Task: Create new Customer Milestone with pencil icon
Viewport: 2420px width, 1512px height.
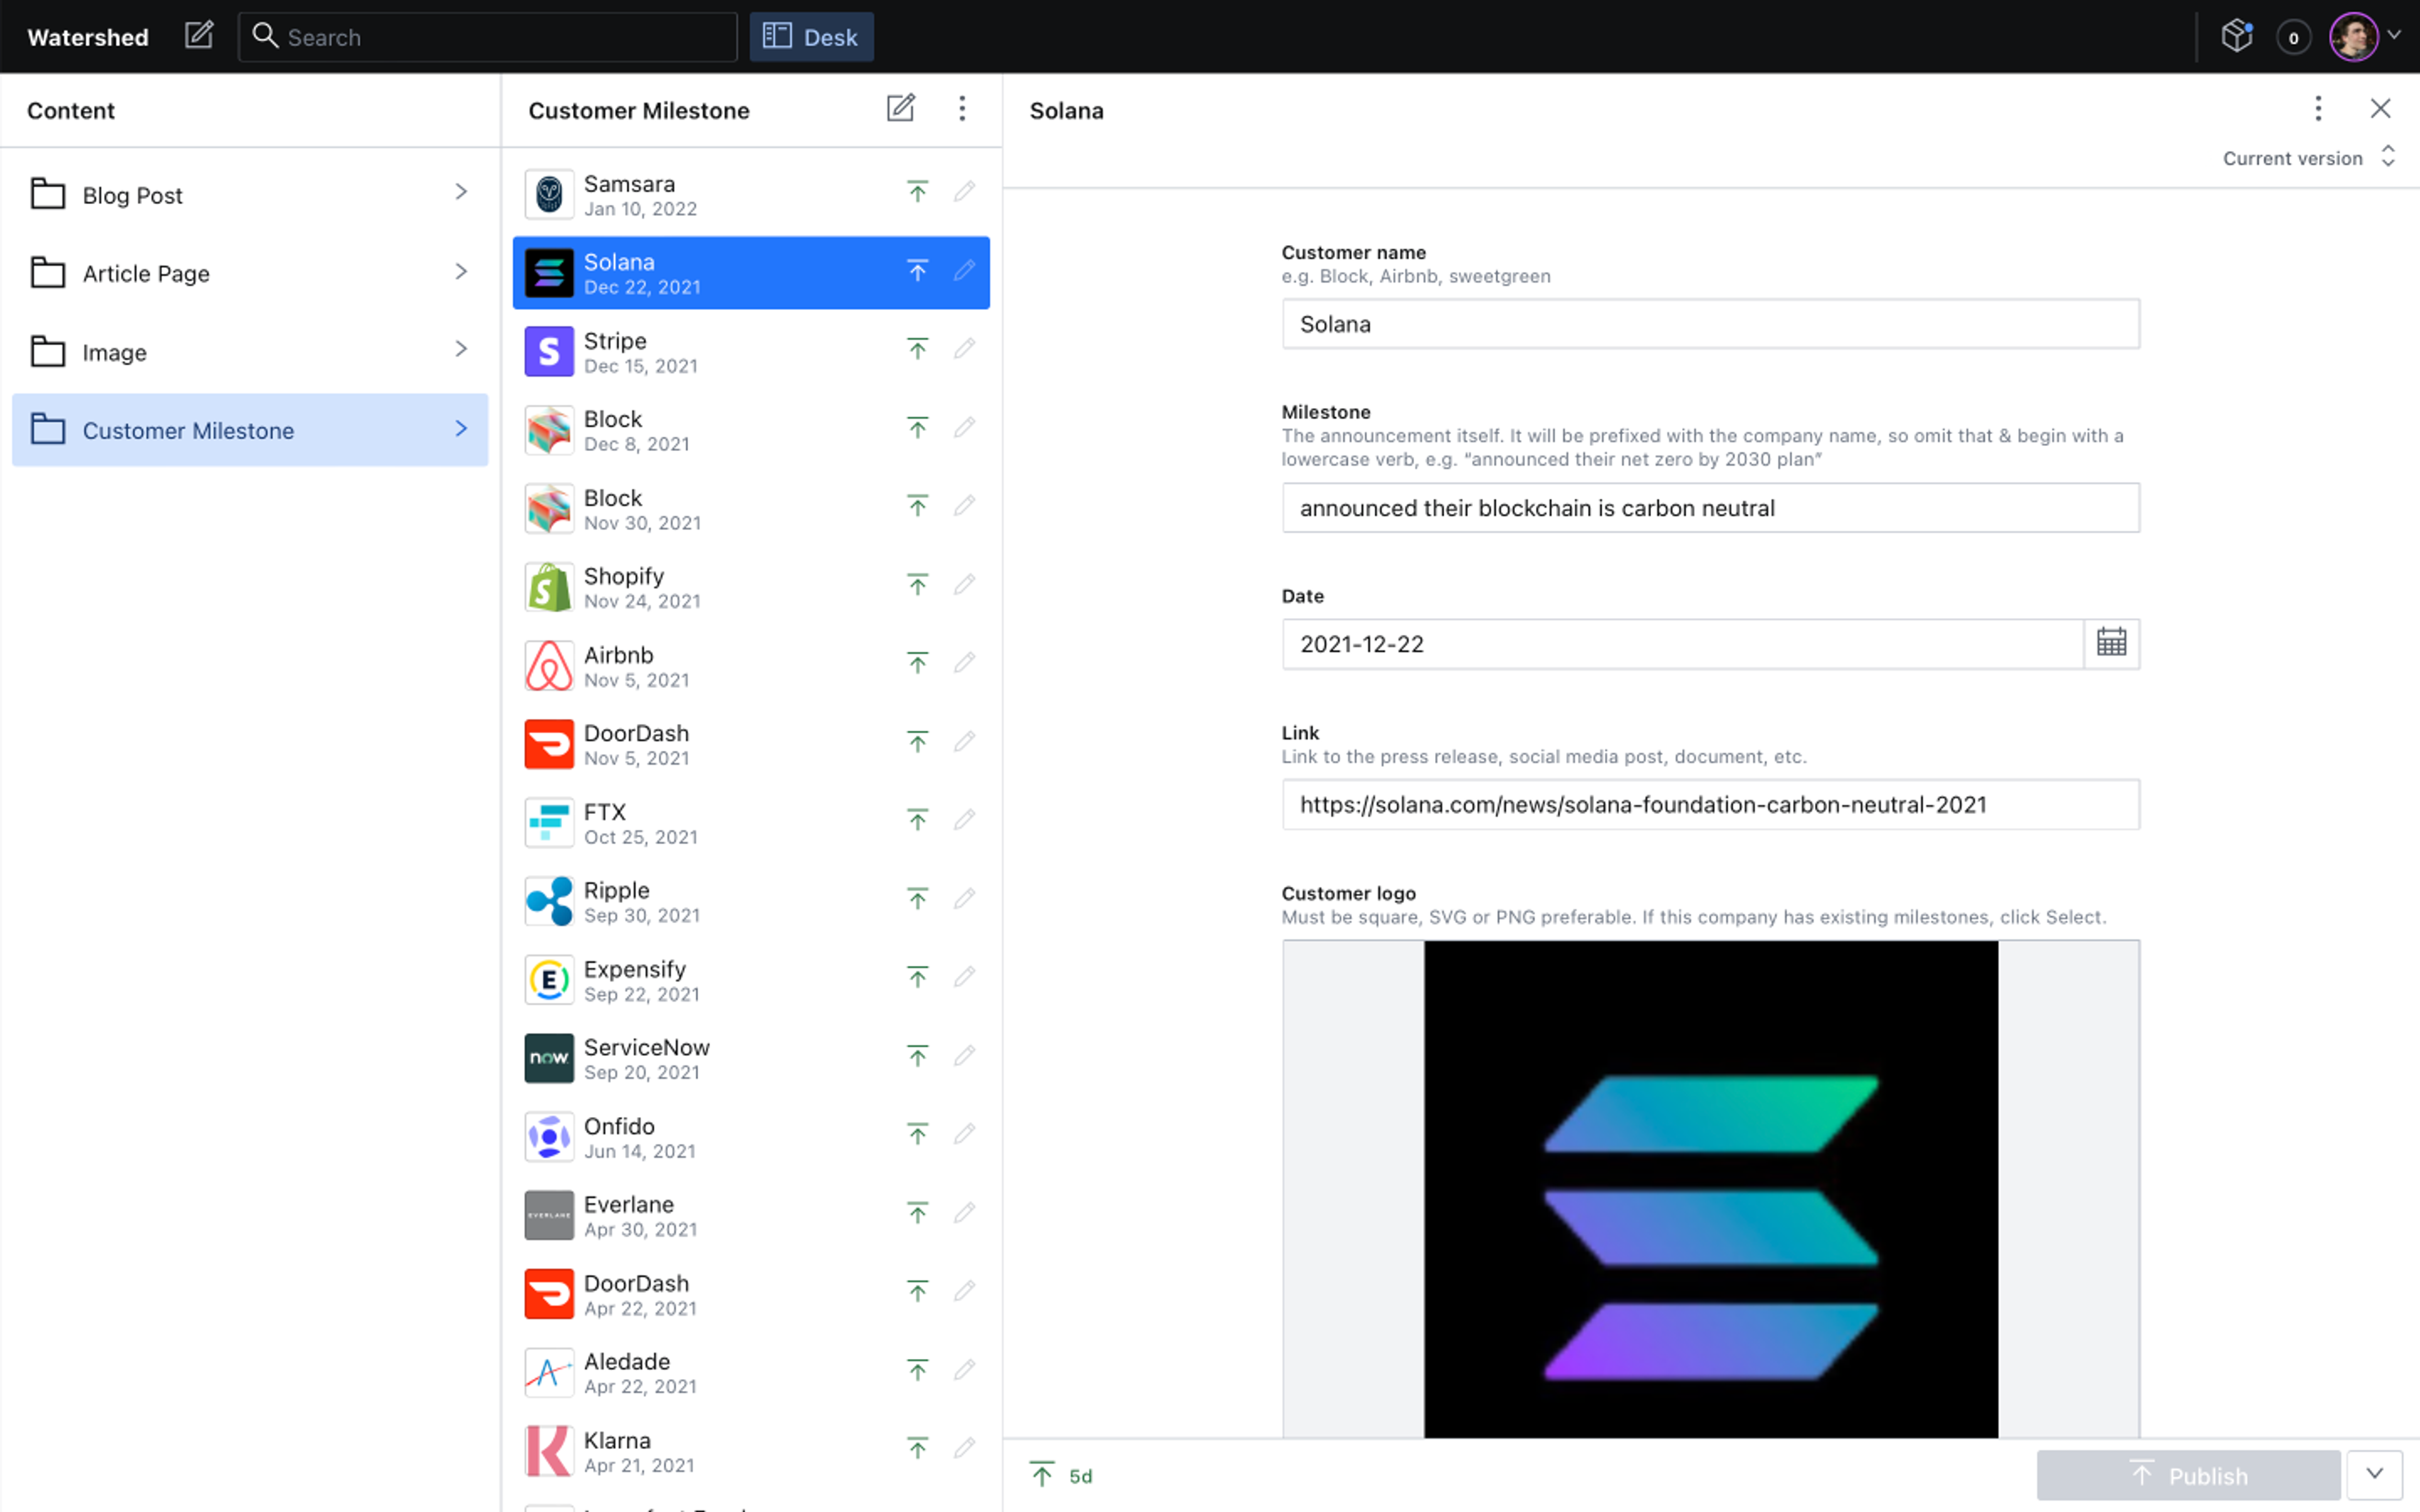Action: tap(900, 108)
